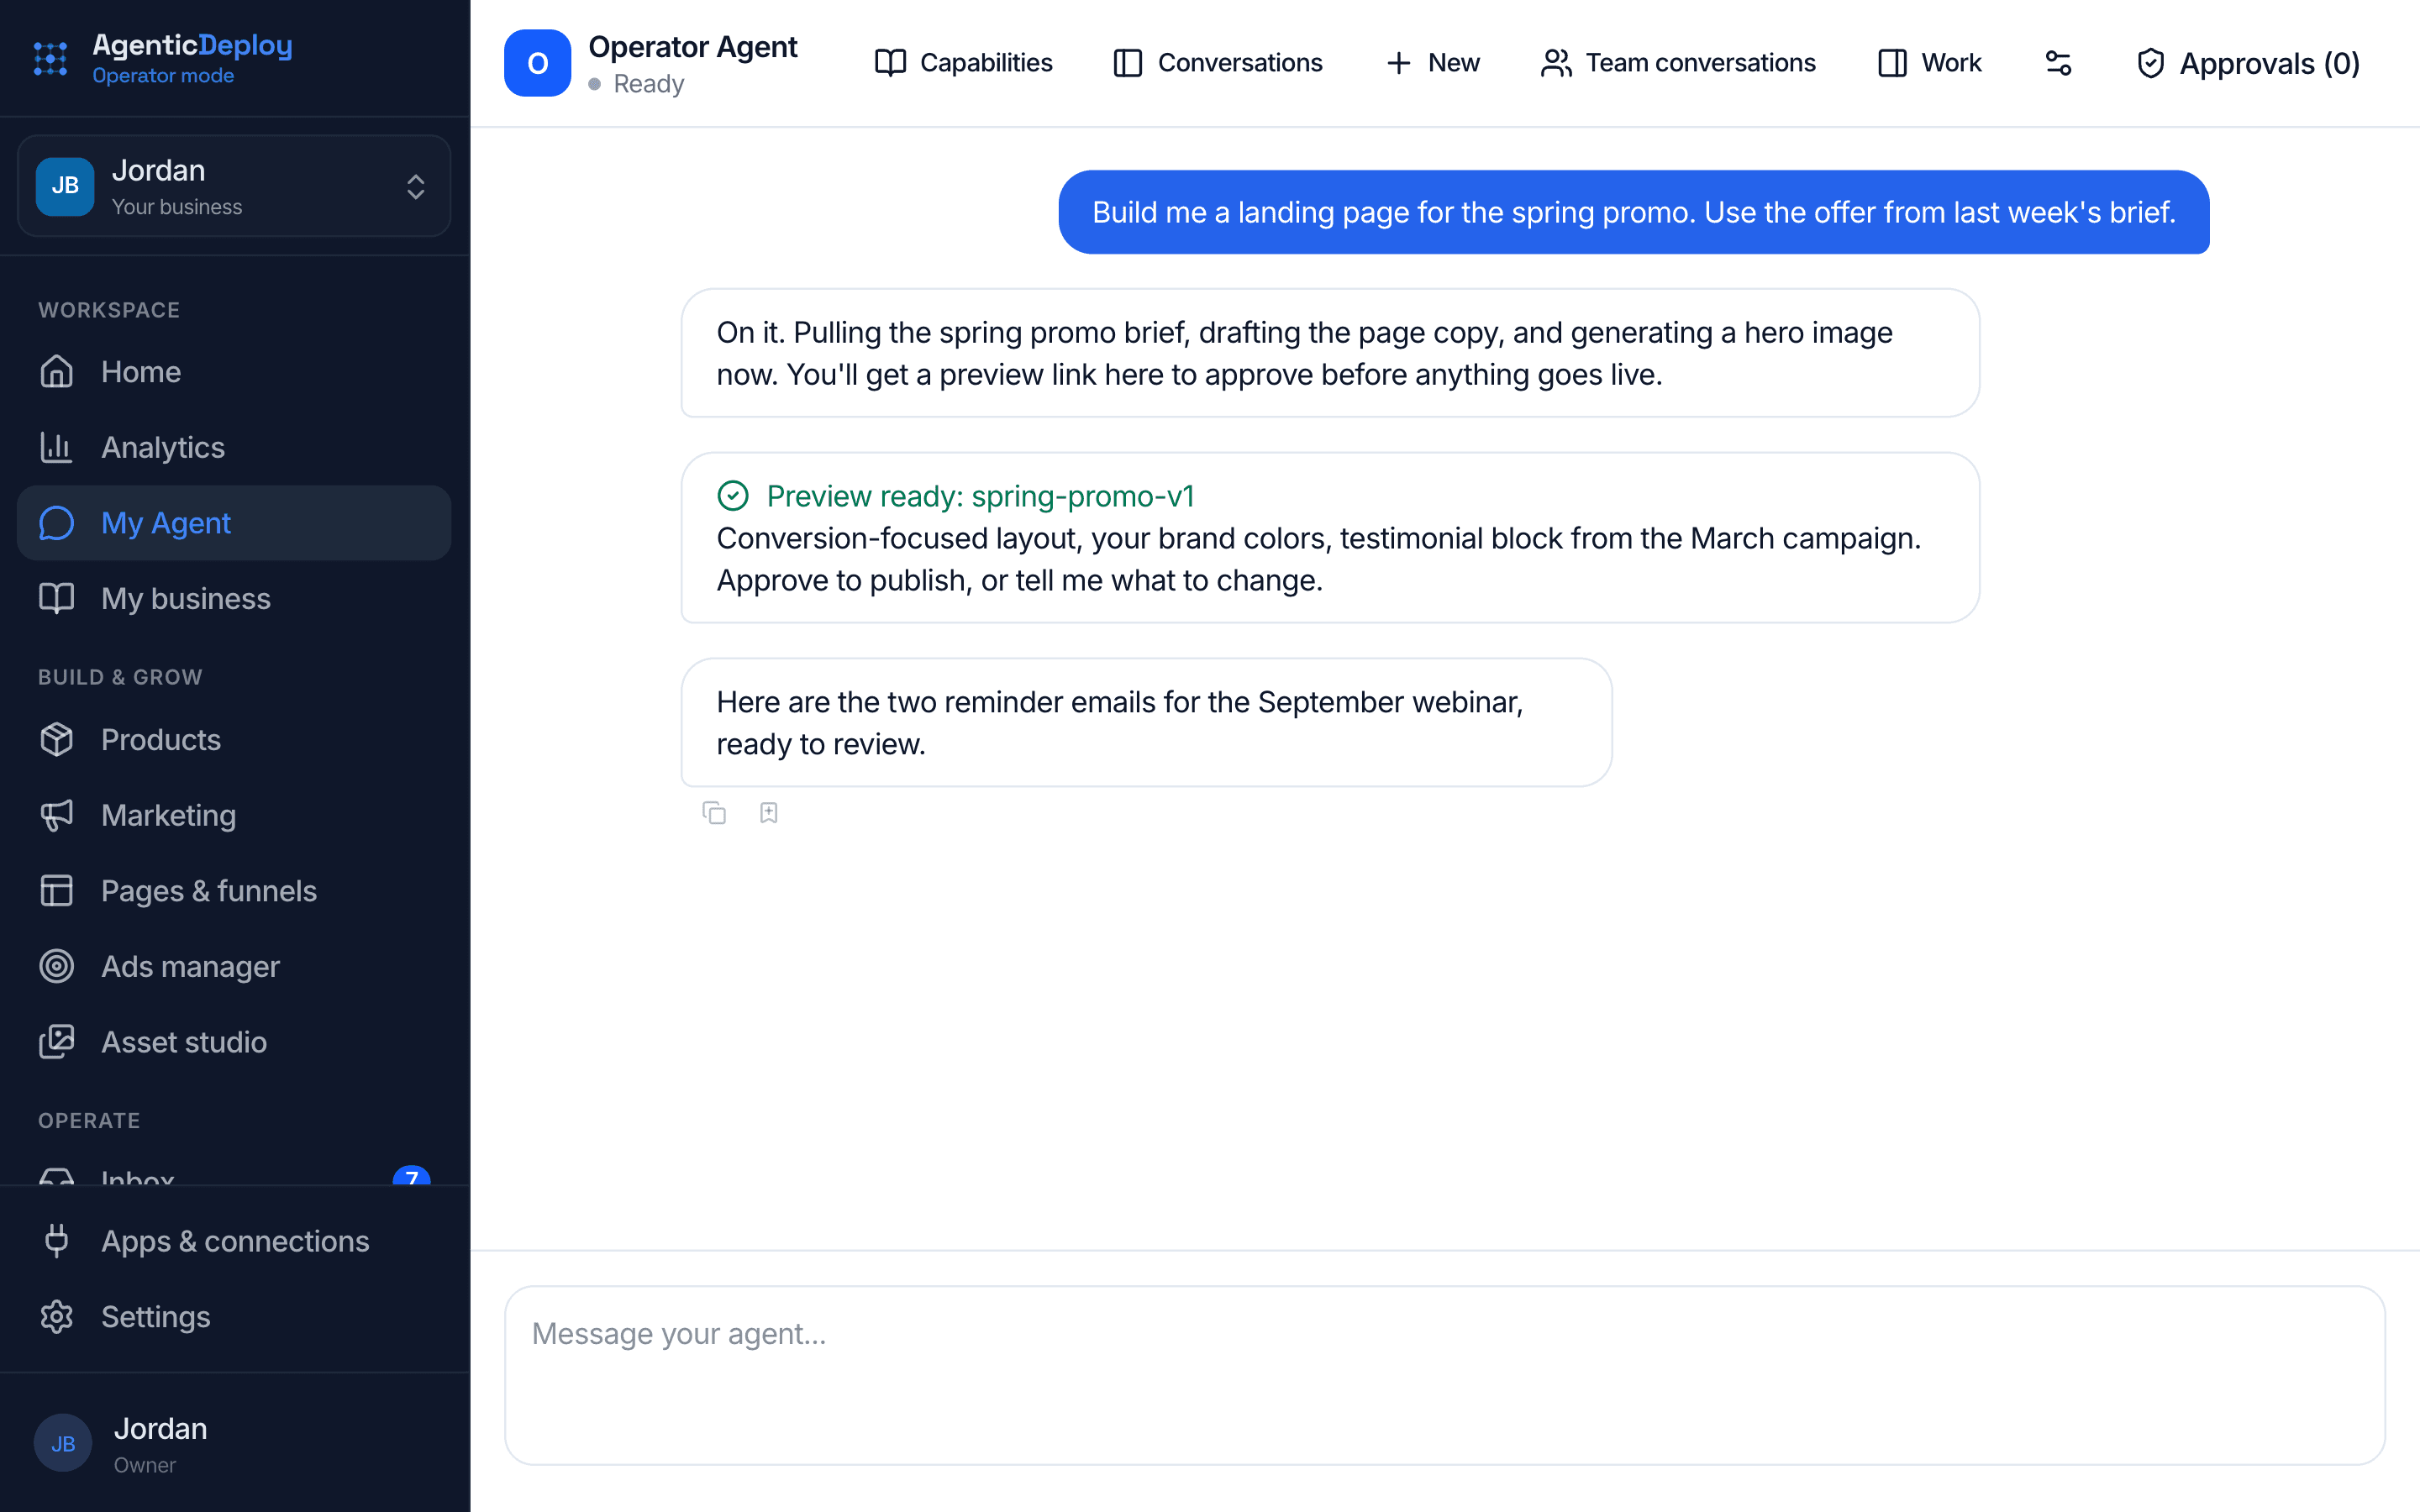Open the Analytics section
Viewport: 2420px width, 1512px height.
(x=234, y=447)
